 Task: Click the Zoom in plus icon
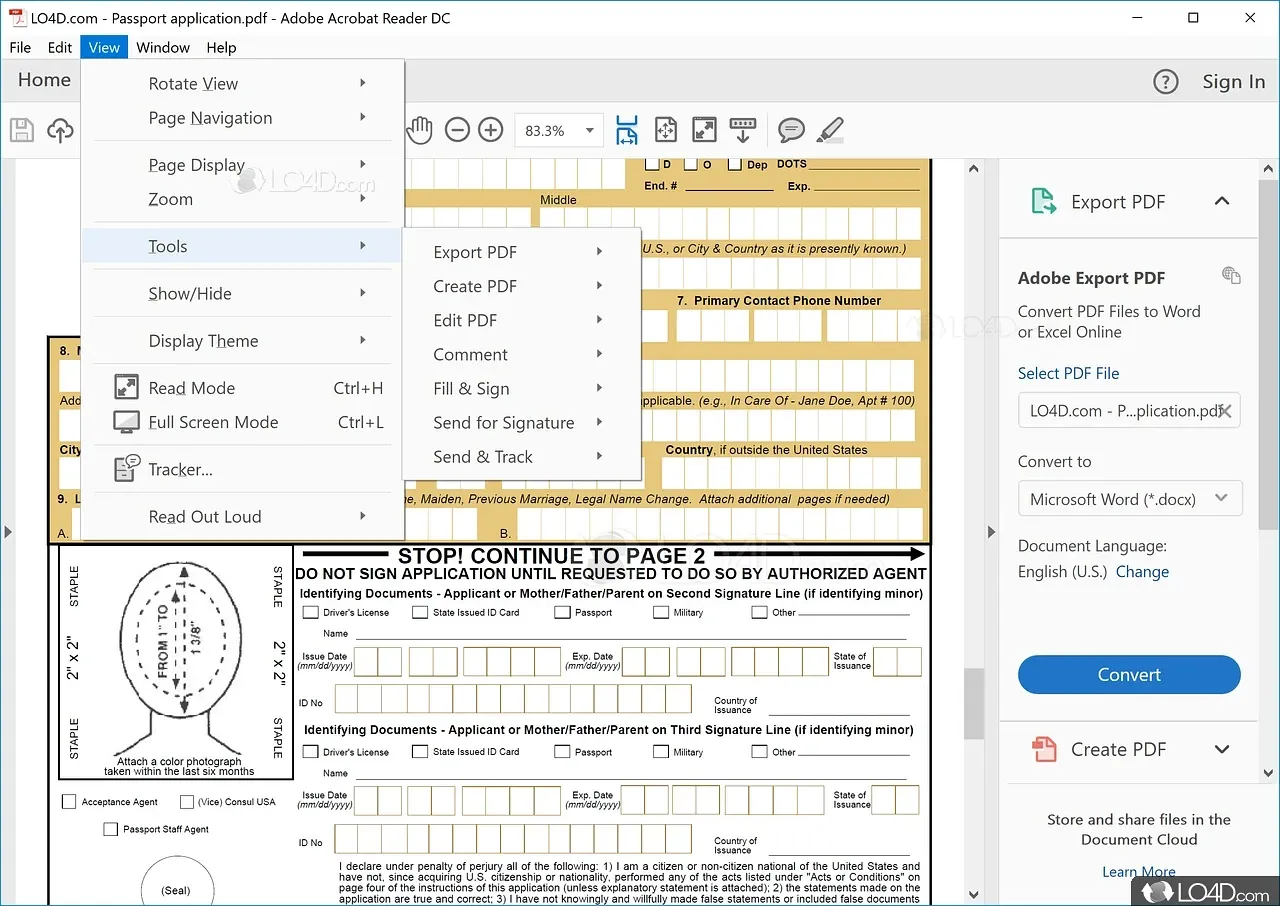pos(490,130)
